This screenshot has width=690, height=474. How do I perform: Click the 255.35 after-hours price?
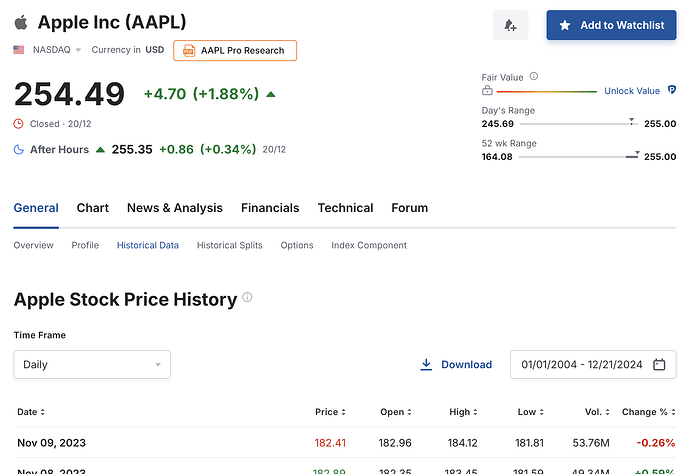(132, 150)
